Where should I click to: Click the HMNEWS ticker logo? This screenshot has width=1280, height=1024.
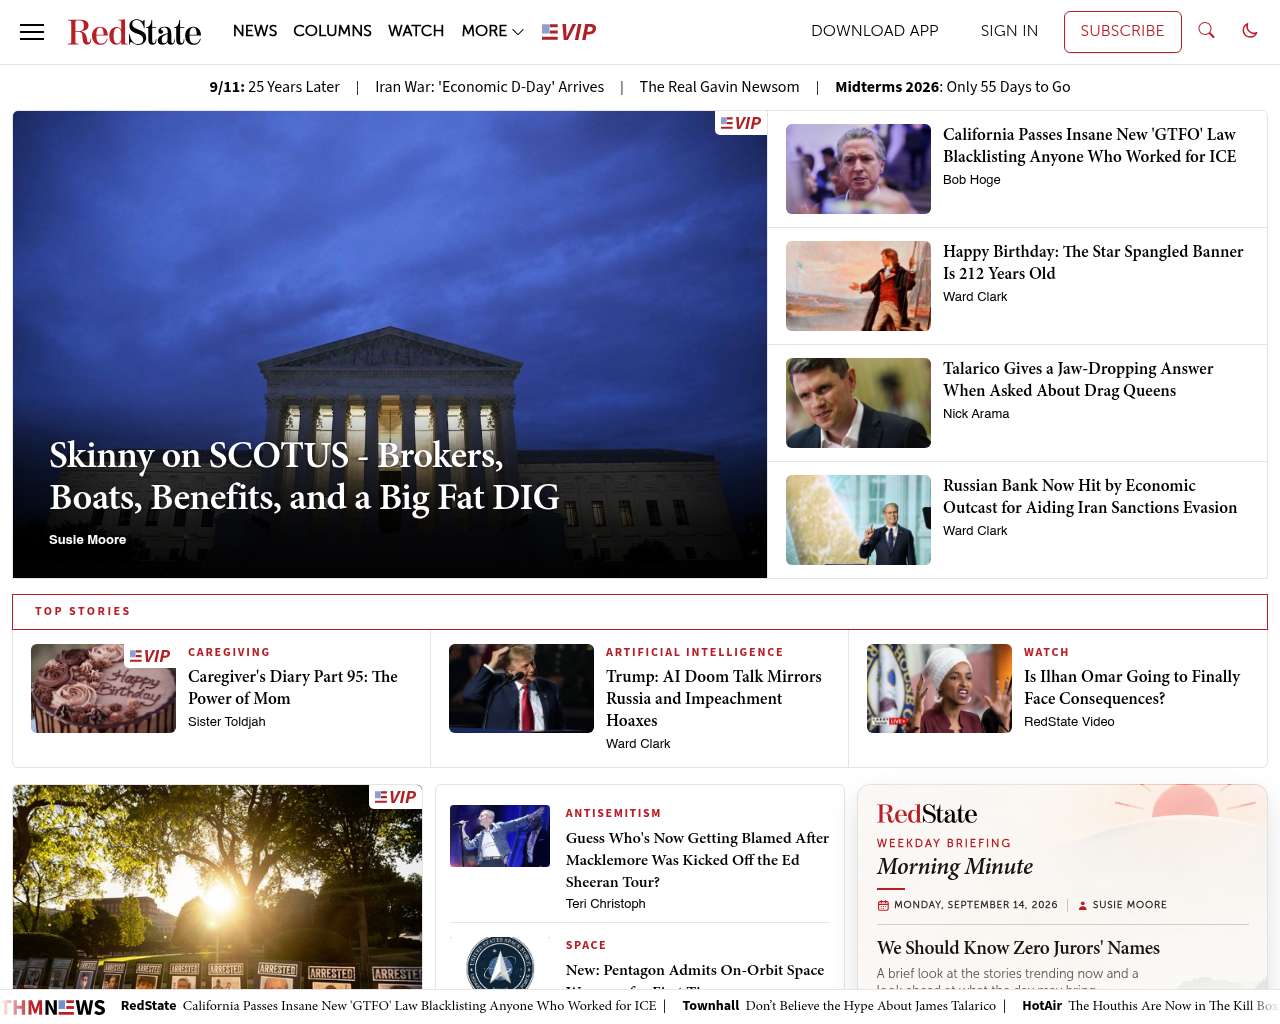point(54,1007)
